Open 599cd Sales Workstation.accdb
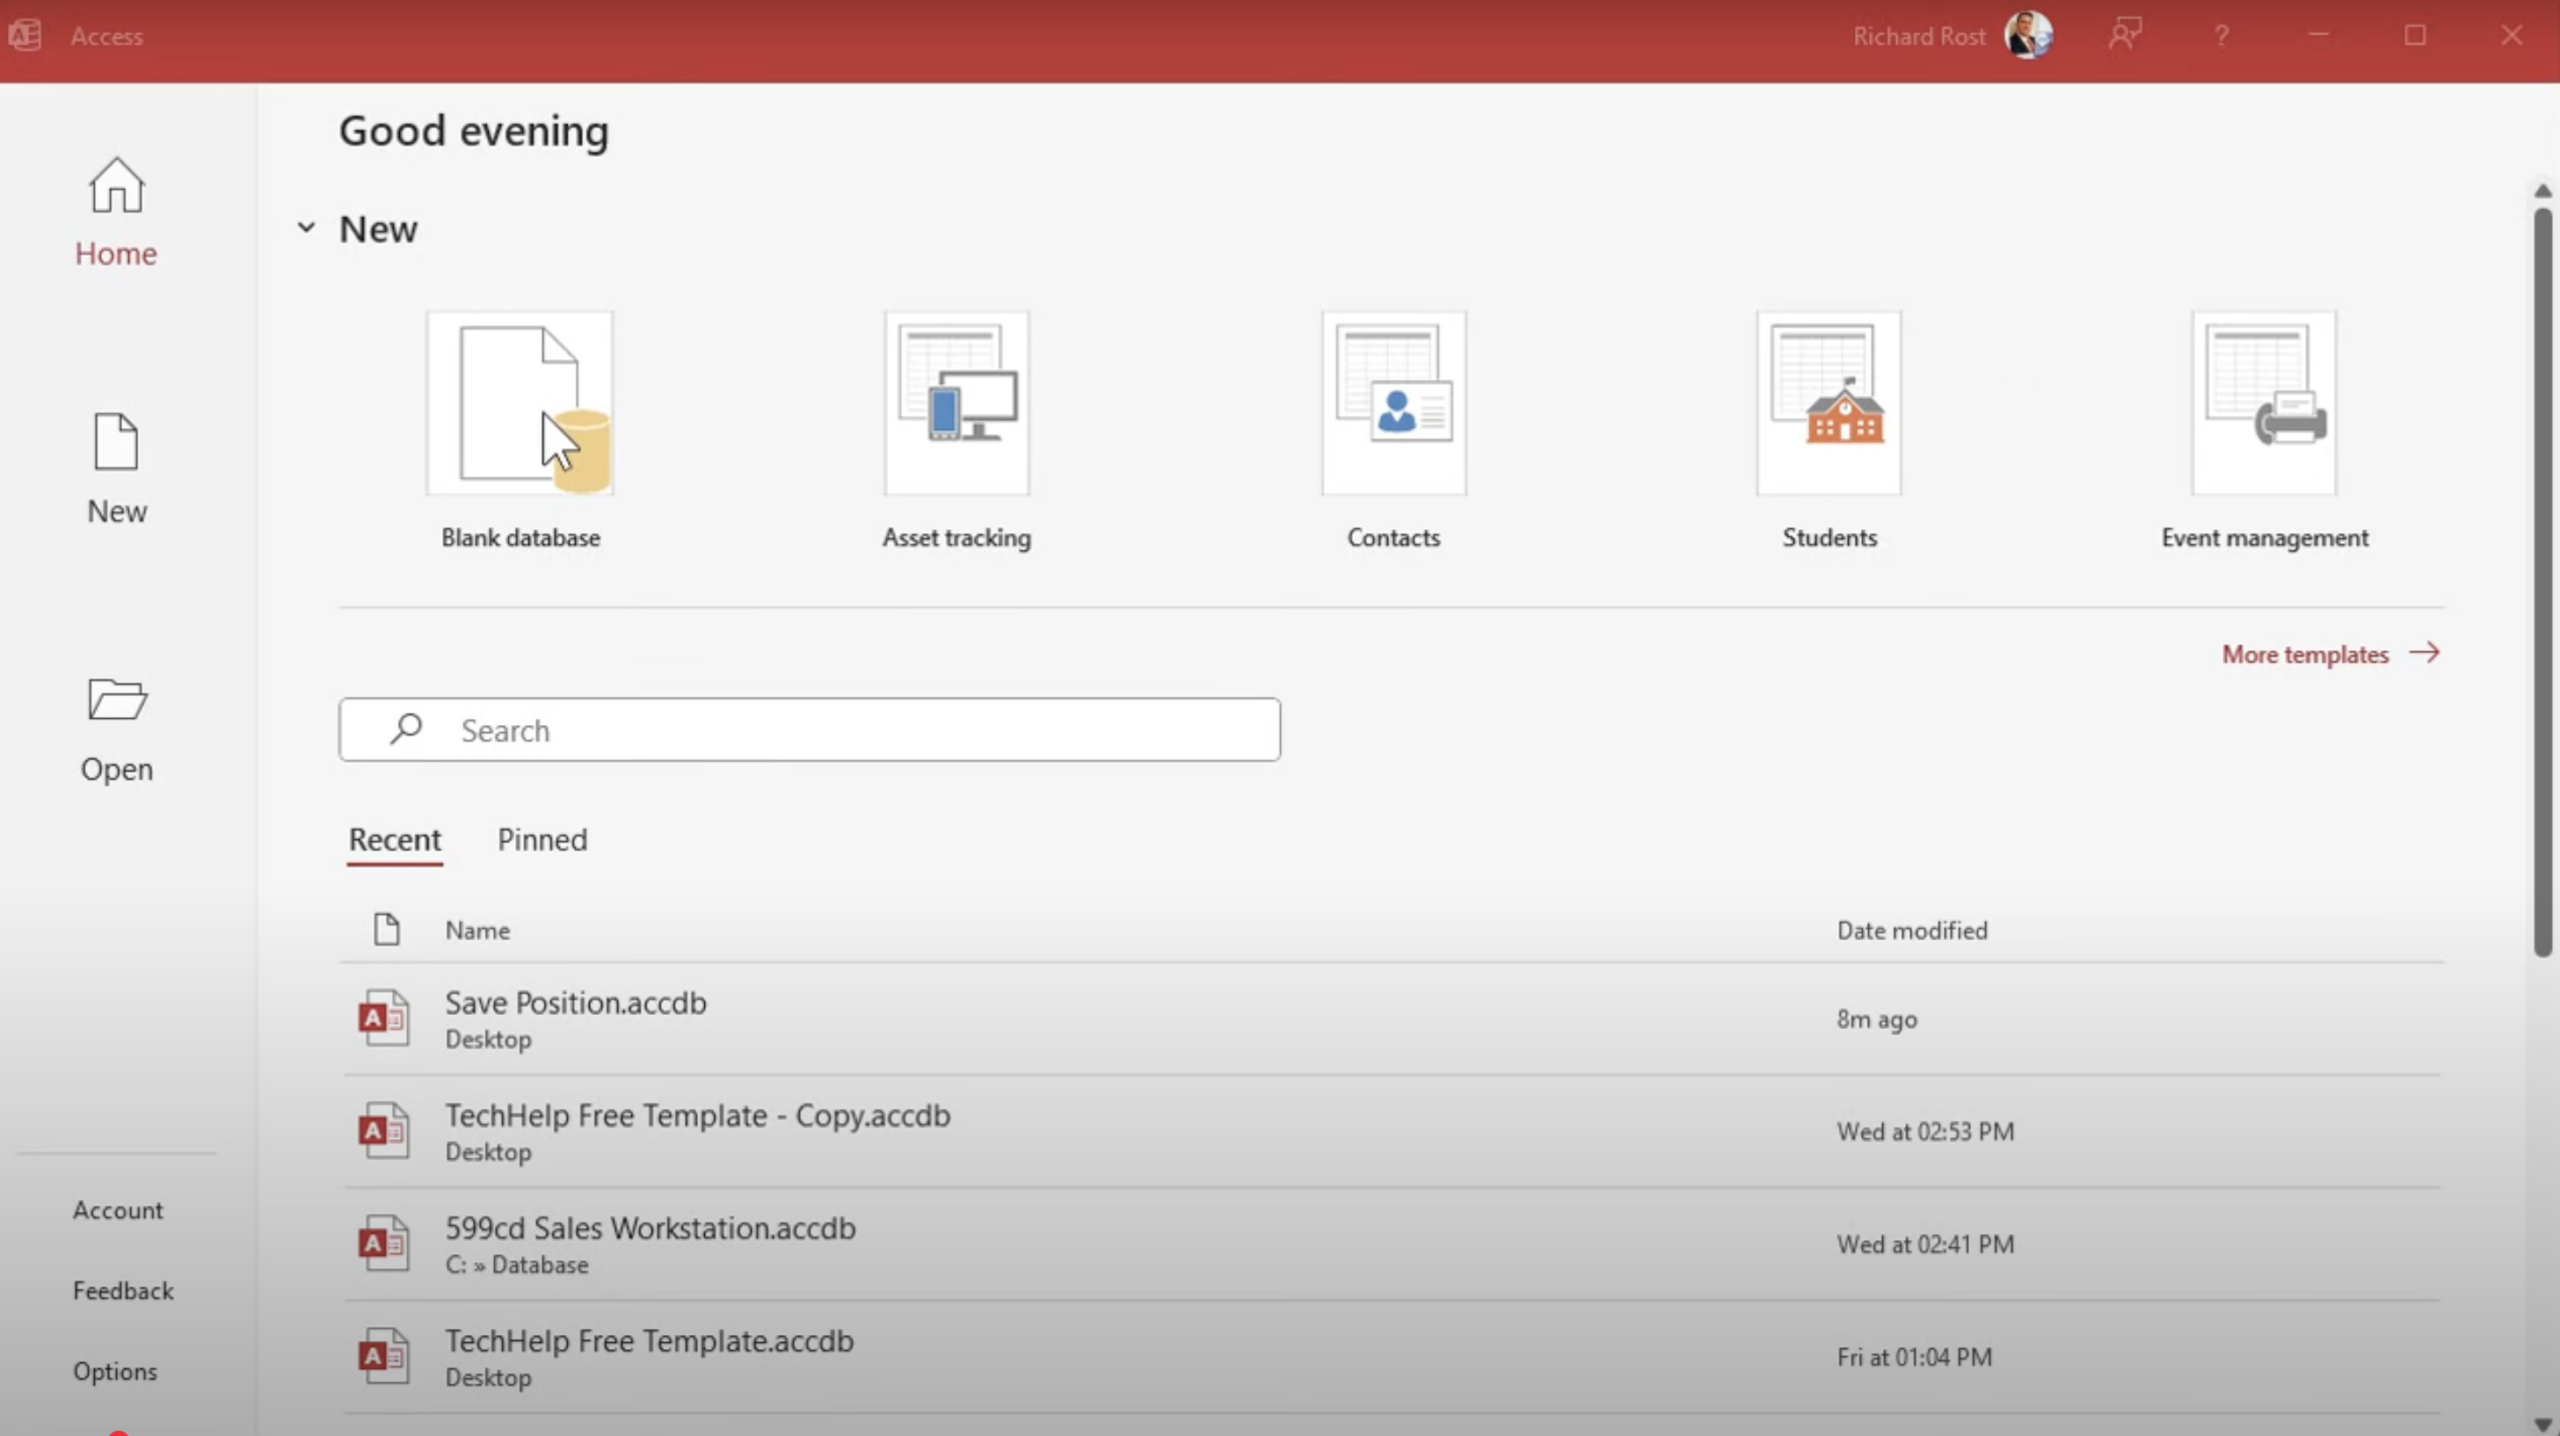2560x1436 pixels. coord(1391,1245)
